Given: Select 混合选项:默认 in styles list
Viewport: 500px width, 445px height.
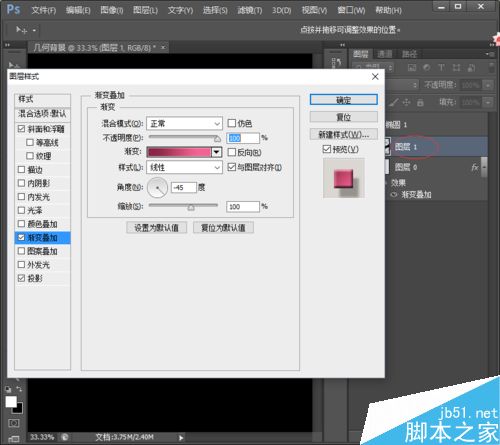Looking at the screenshot, I should pyautogui.click(x=42, y=114).
